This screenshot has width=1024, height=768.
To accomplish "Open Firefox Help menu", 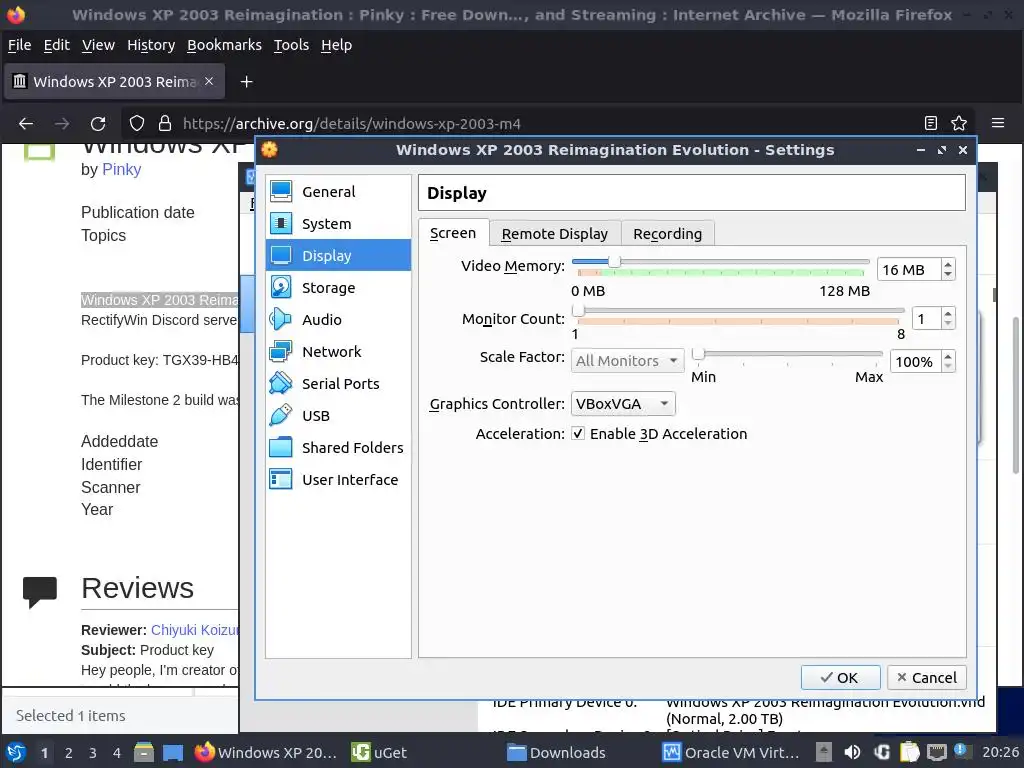I will [x=336, y=45].
